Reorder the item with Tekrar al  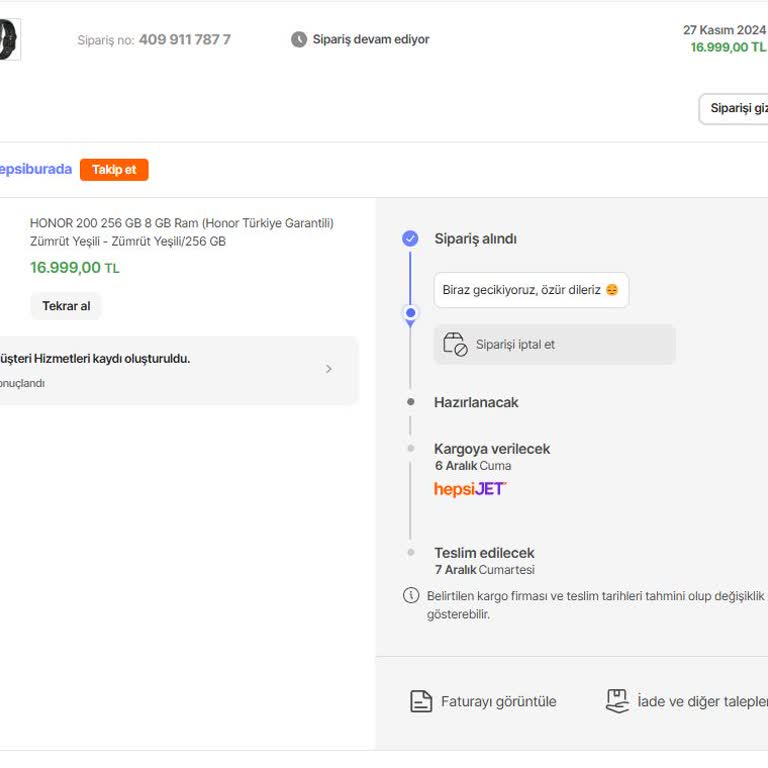(66, 306)
